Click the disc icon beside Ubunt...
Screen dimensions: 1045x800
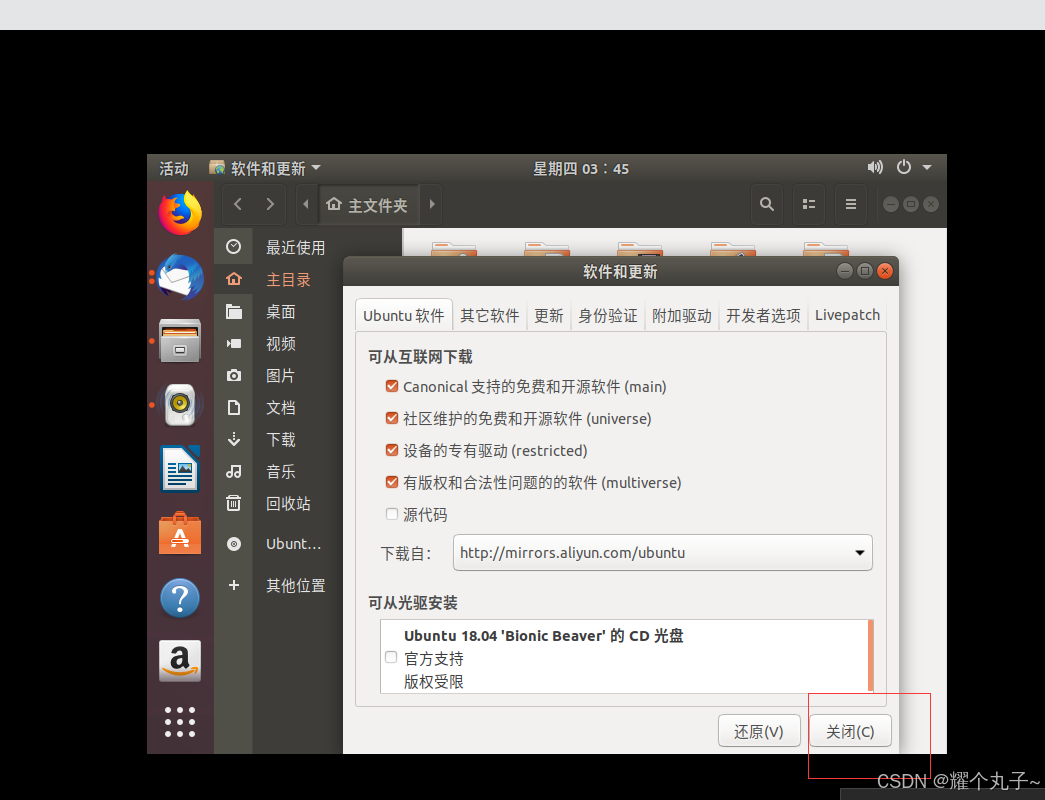pyautogui.click(x=233, y=544)
